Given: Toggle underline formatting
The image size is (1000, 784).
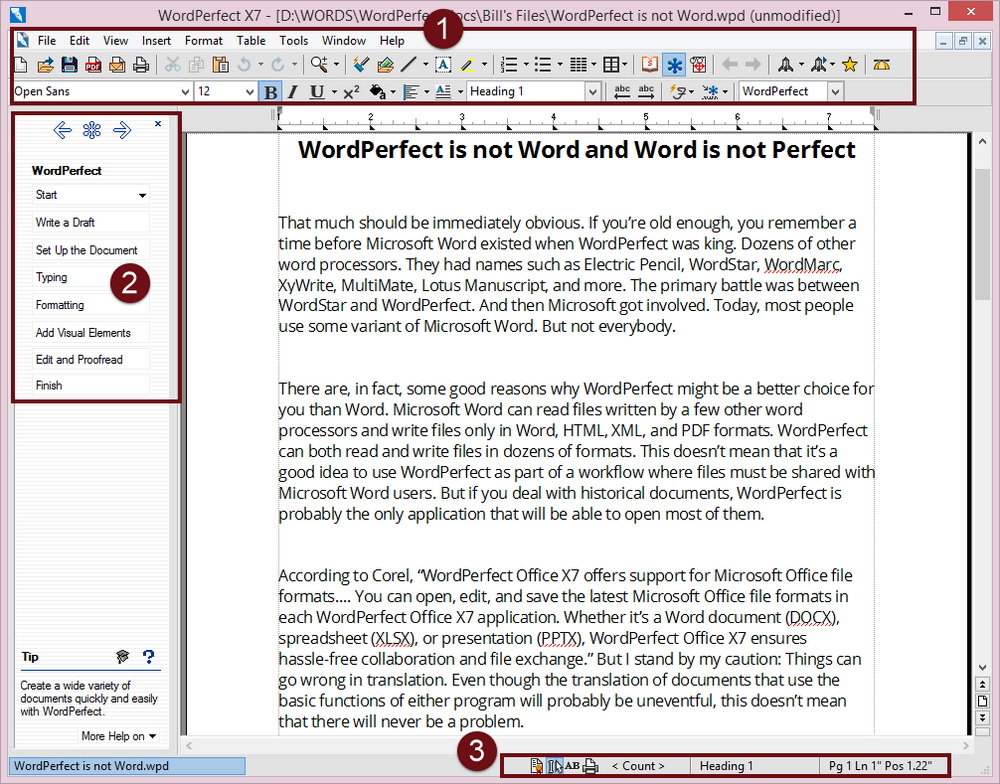Looking at the screenshot, I should click(316, 92).
